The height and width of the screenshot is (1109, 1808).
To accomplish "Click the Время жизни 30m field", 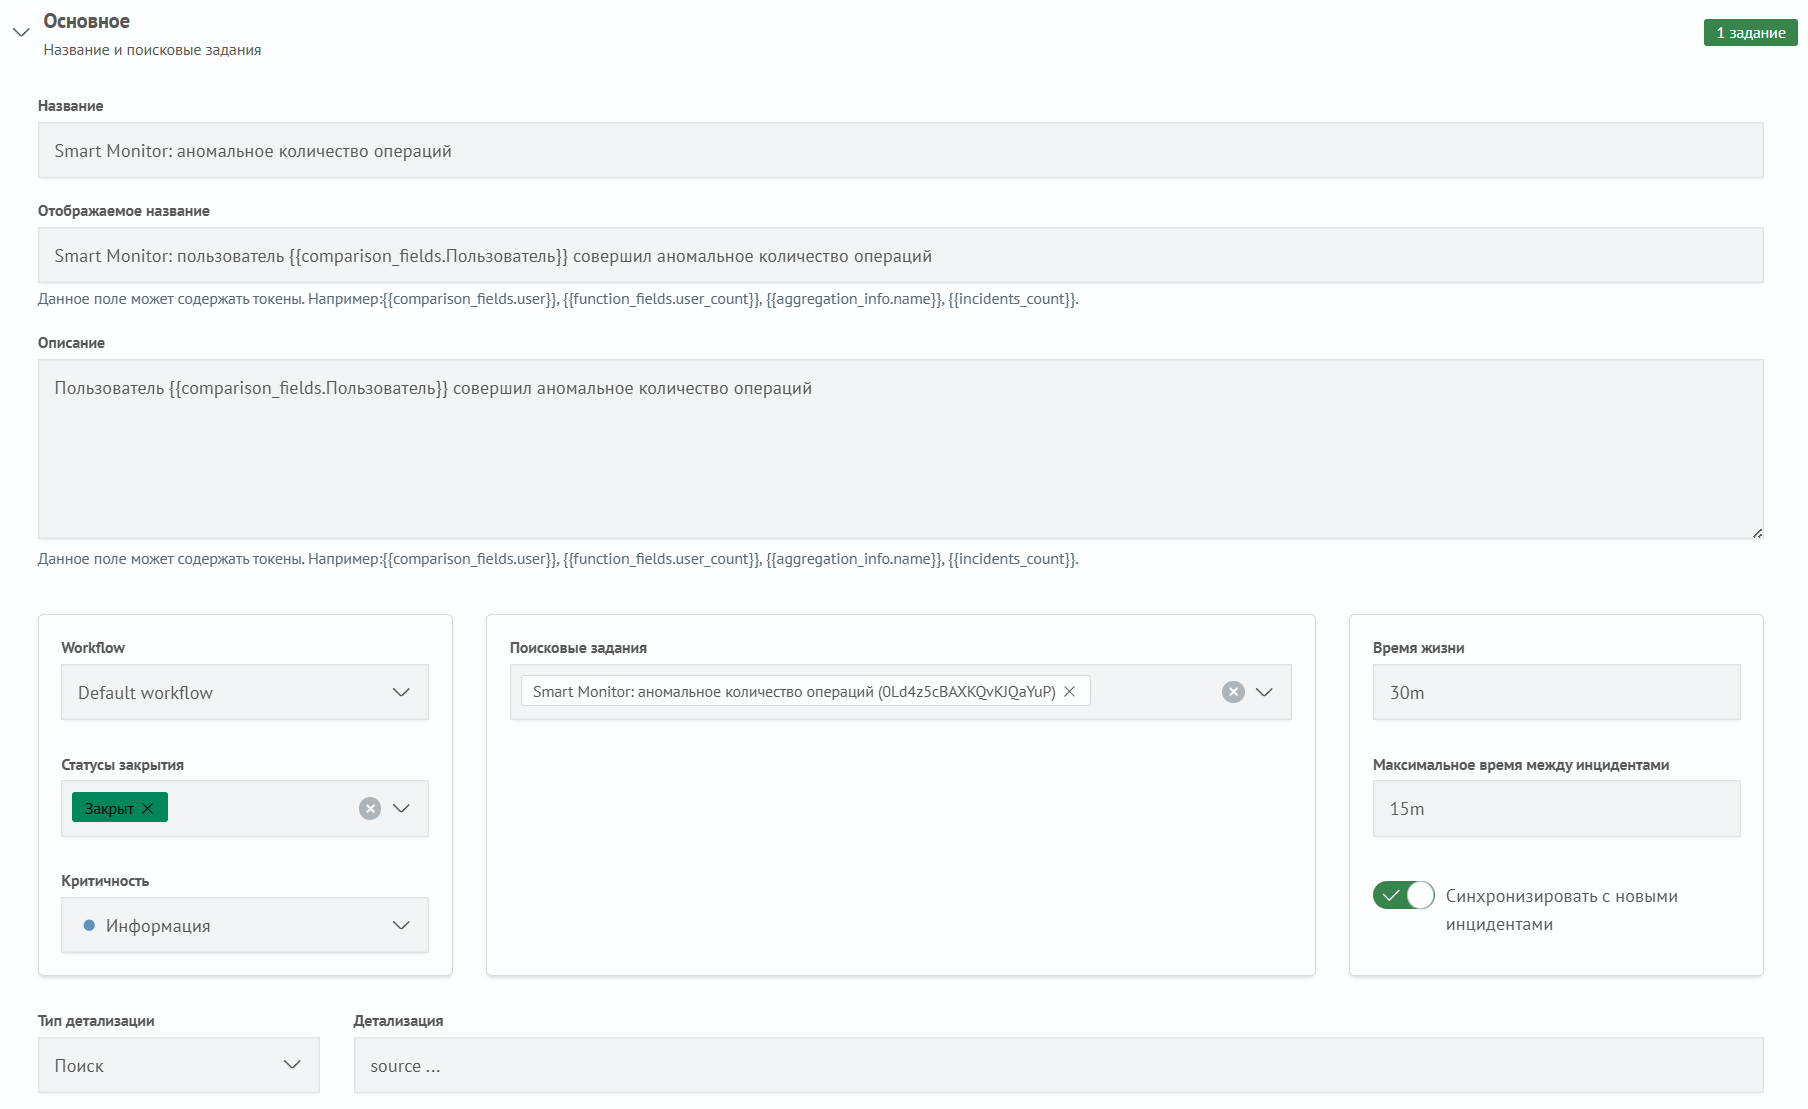I will (1556, 693).
